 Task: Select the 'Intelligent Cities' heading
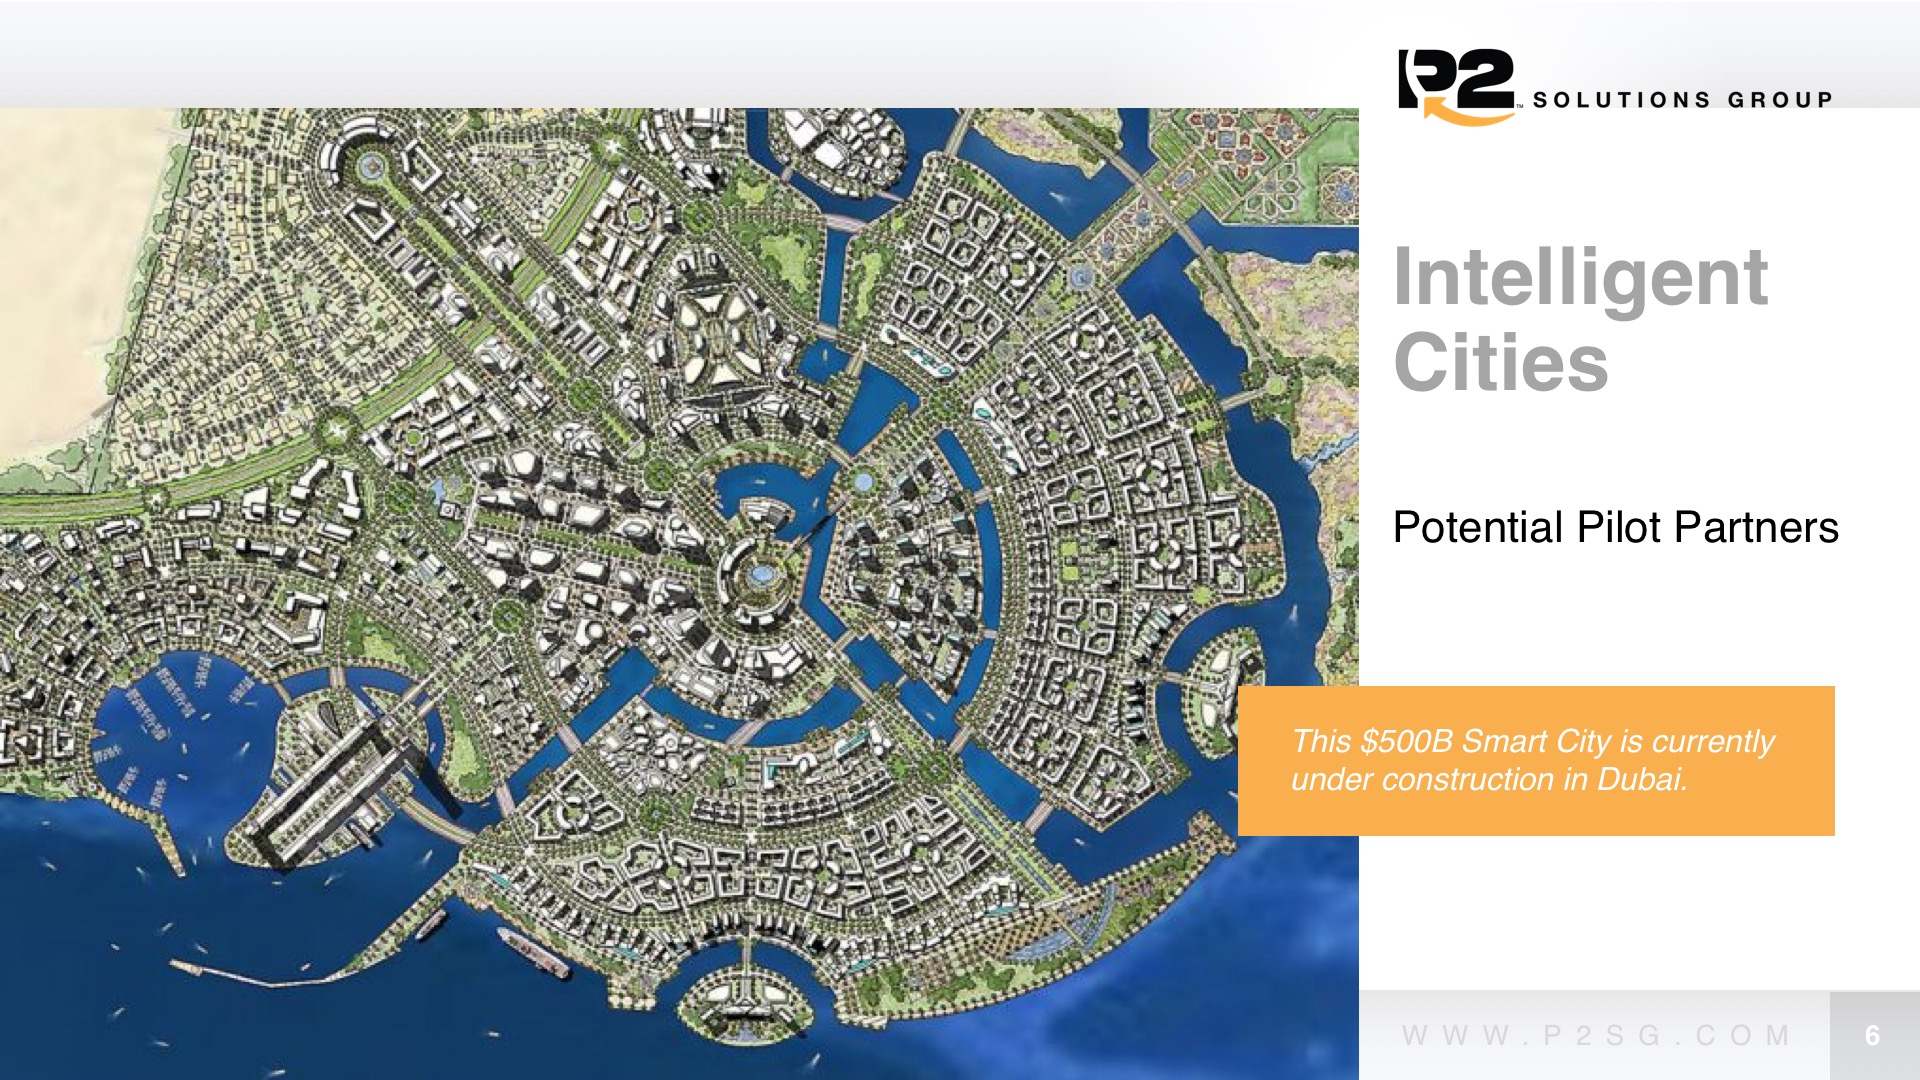[1580, 319]
